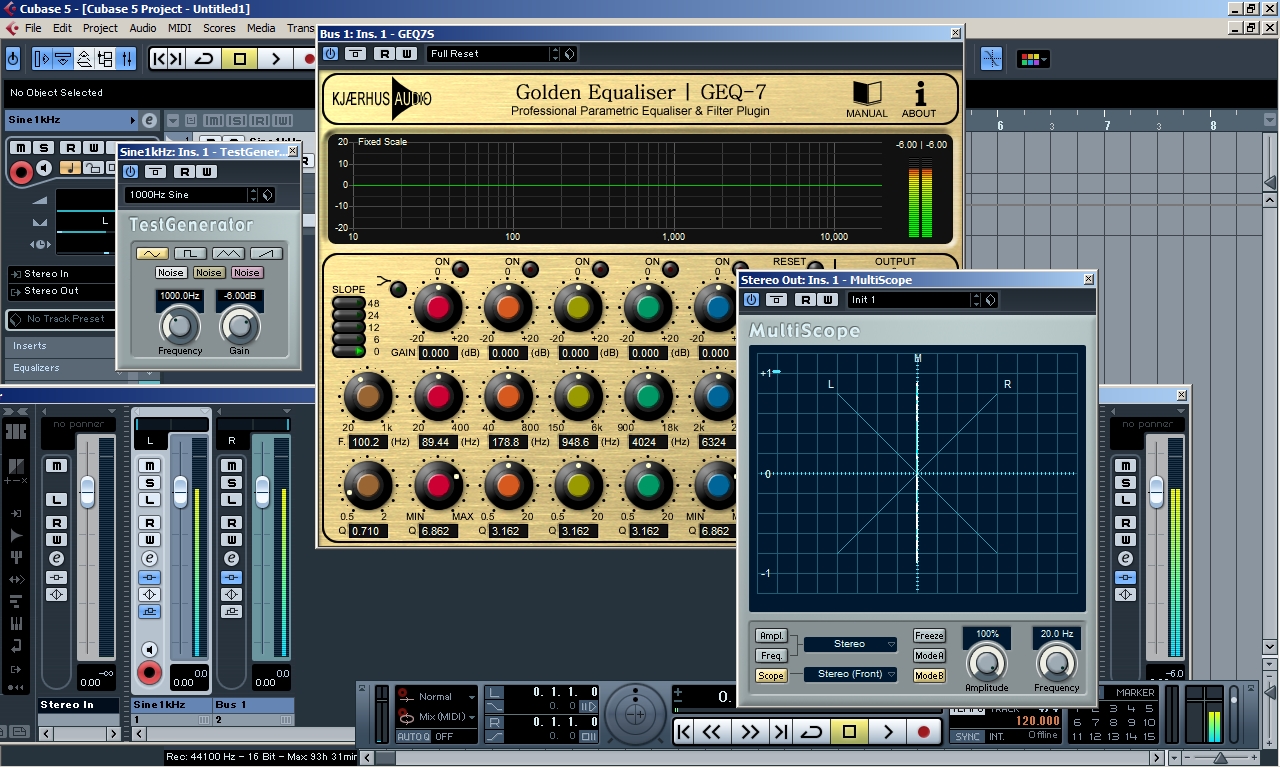Open the MIDI menu
This screenshot has height=768, width=1280.
click(x=181, y=28)
